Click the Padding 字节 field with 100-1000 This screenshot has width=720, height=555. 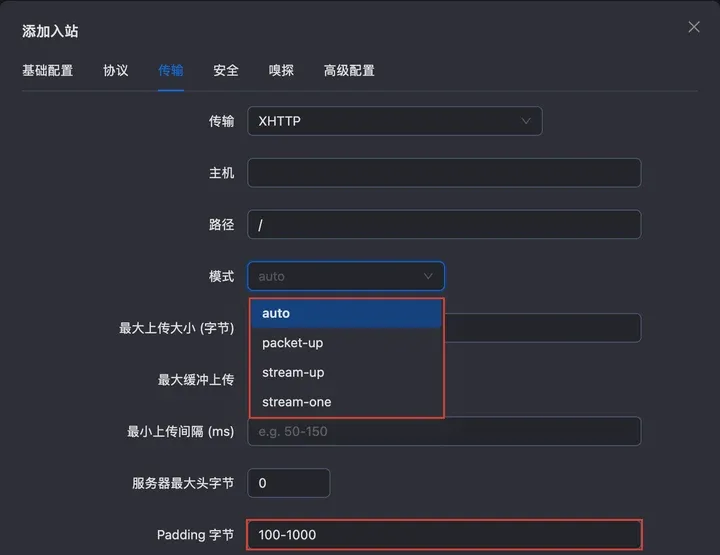(444, 535)
